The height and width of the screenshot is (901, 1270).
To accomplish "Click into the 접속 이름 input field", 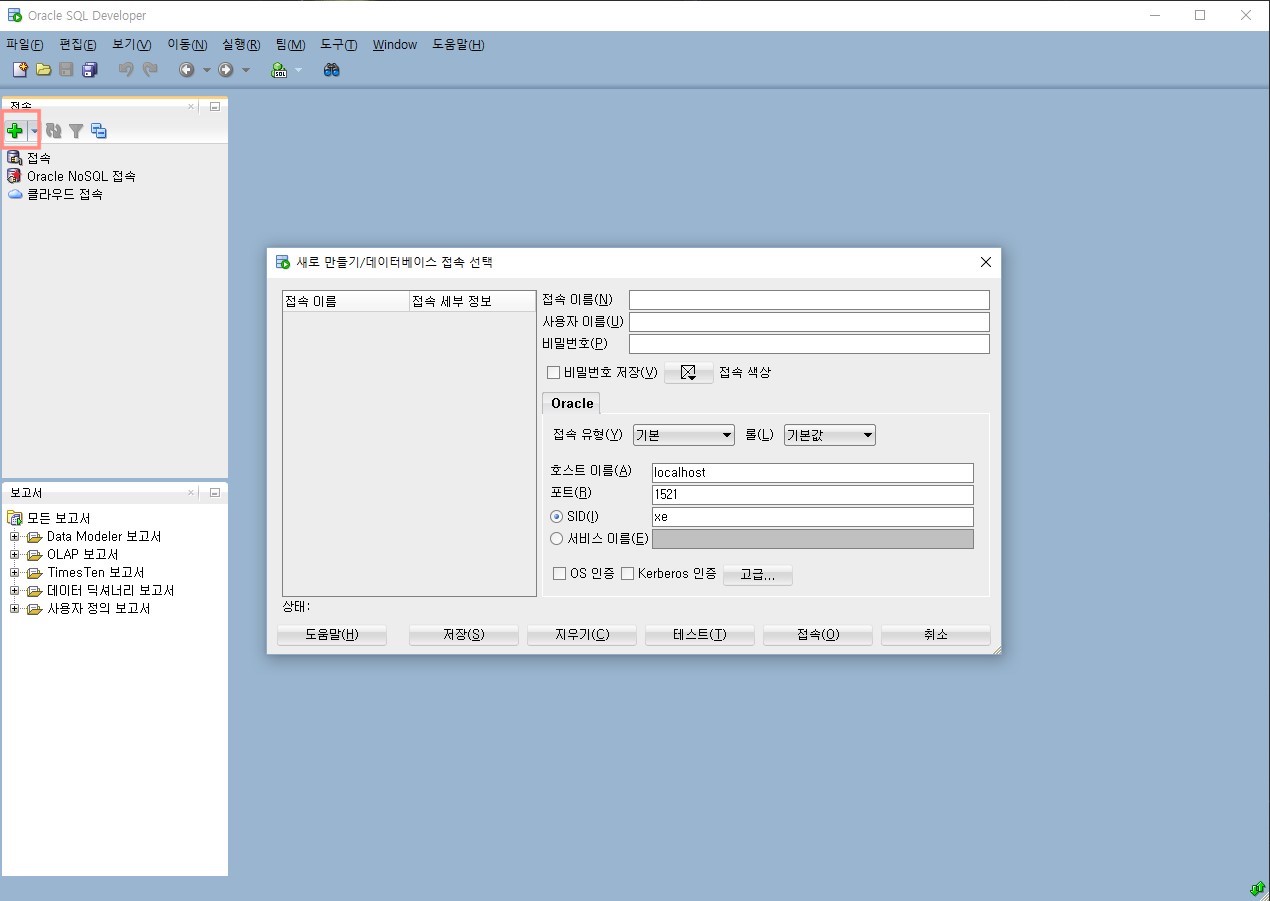I will click(809, 300).
